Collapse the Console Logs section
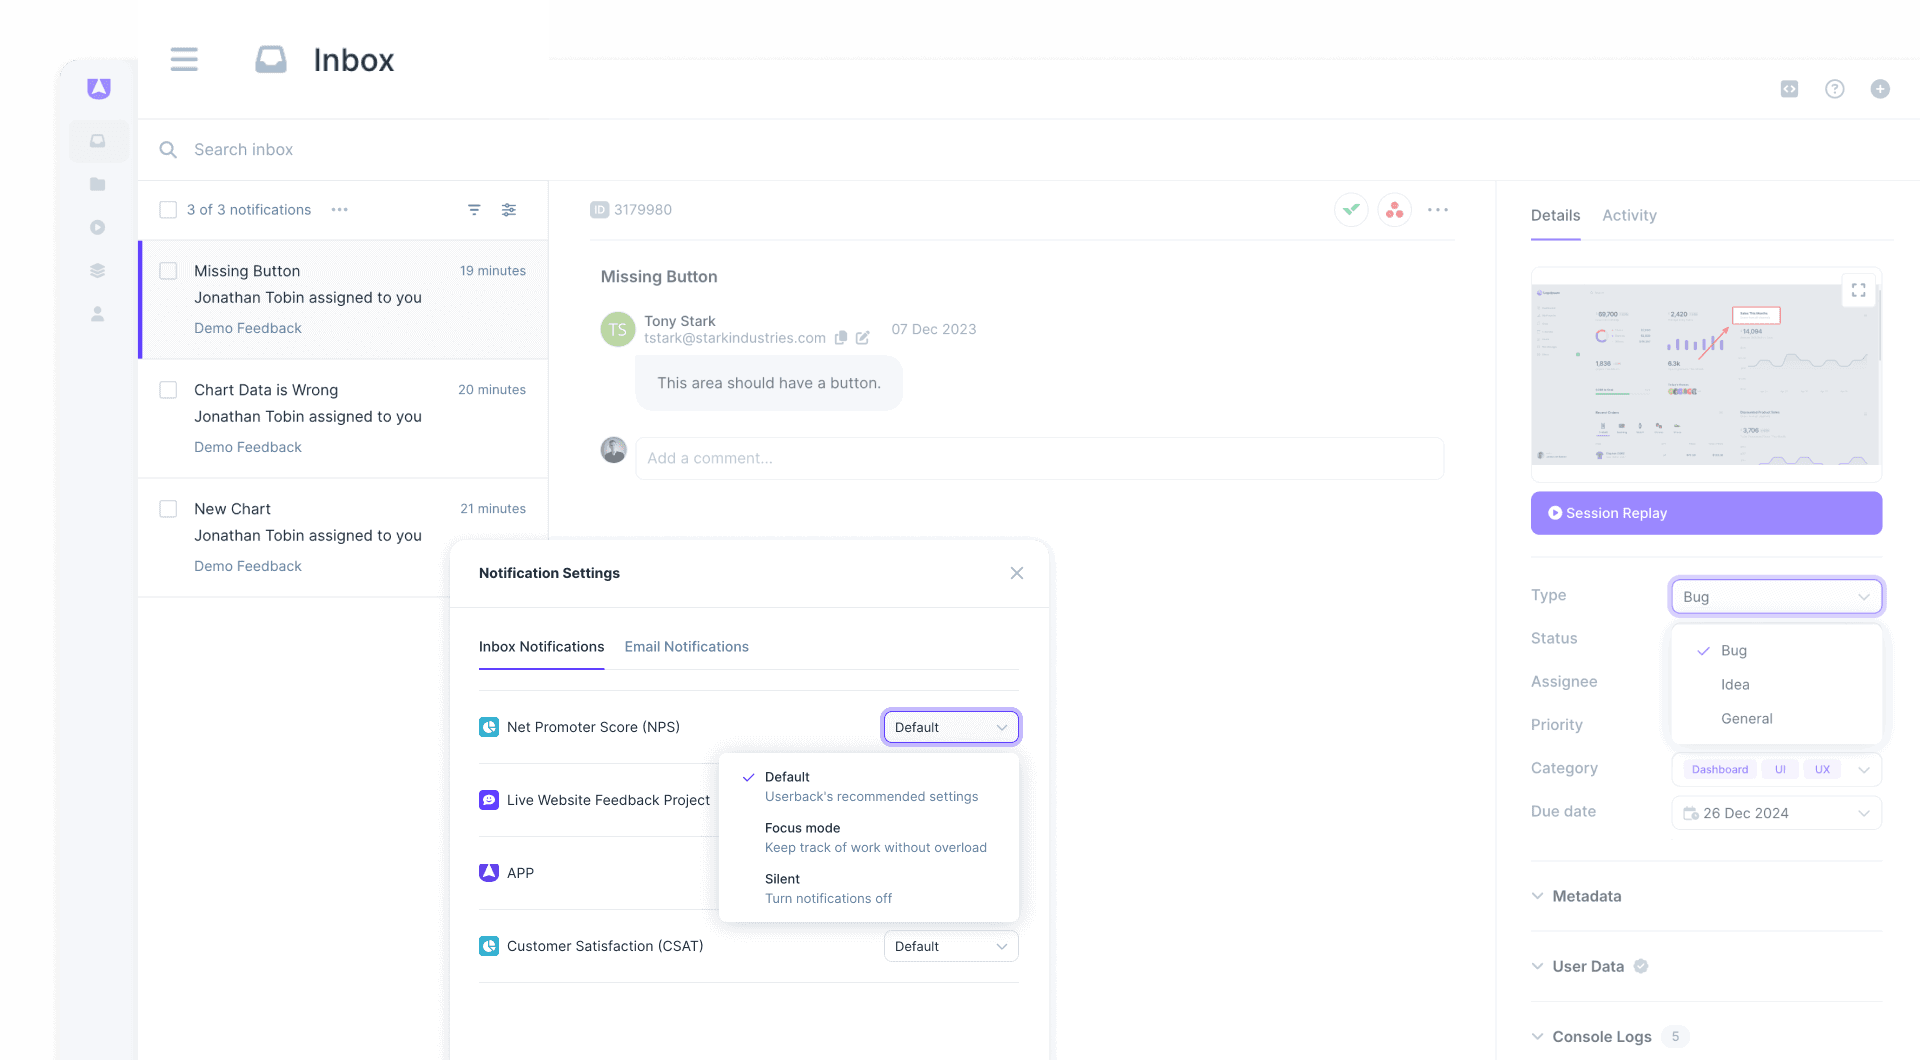Screen dimensions: 1920x1060 pos(1537,1037)
